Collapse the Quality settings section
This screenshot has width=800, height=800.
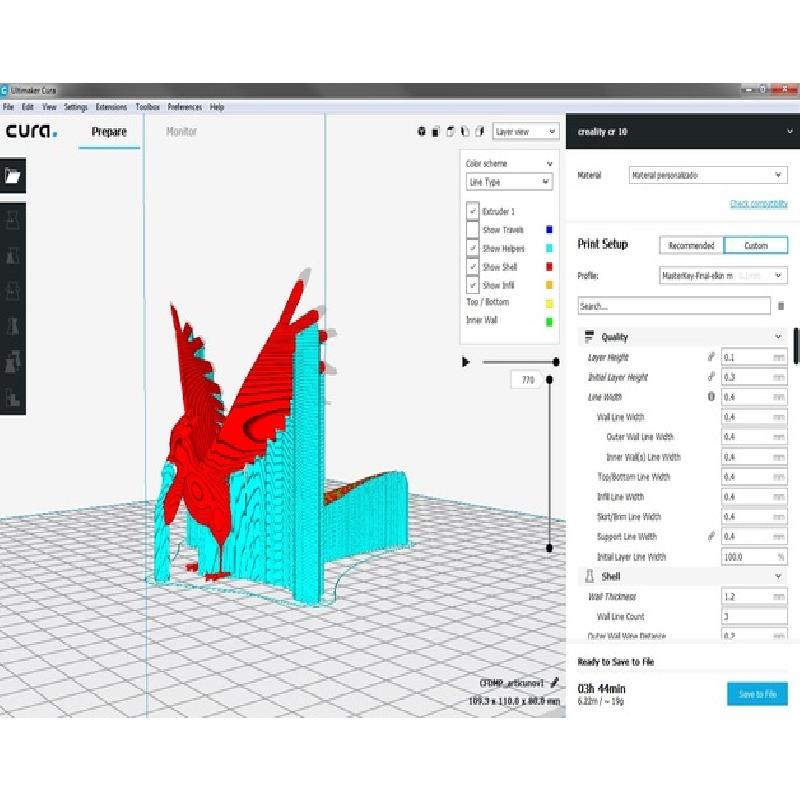point(778,337)
